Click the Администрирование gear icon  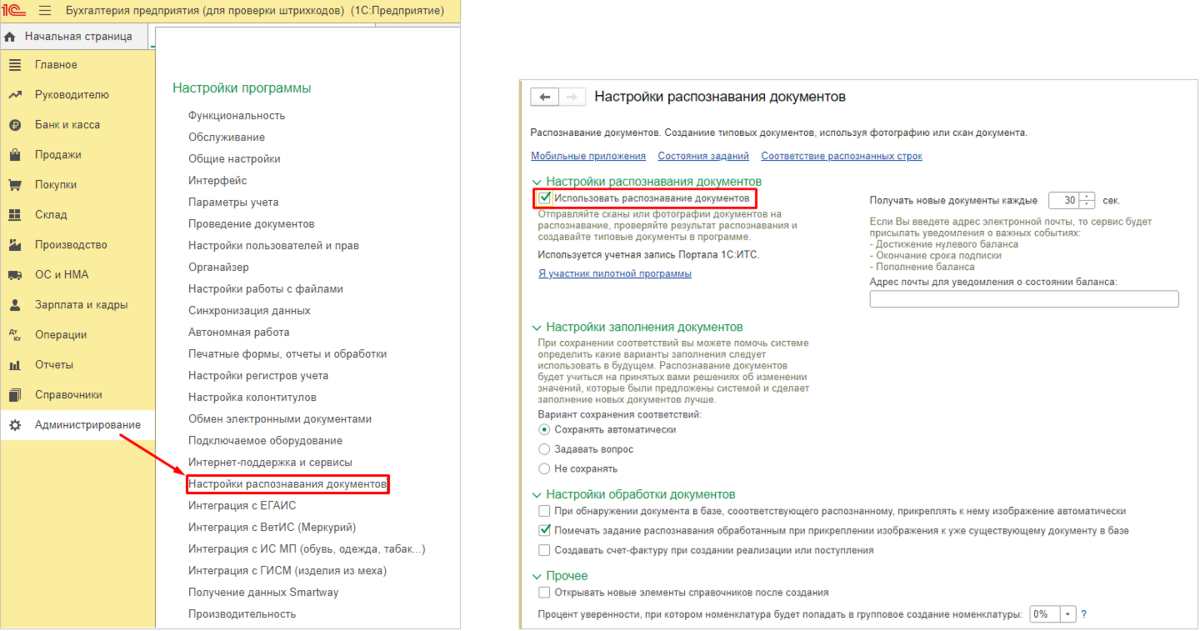[14, 425]
